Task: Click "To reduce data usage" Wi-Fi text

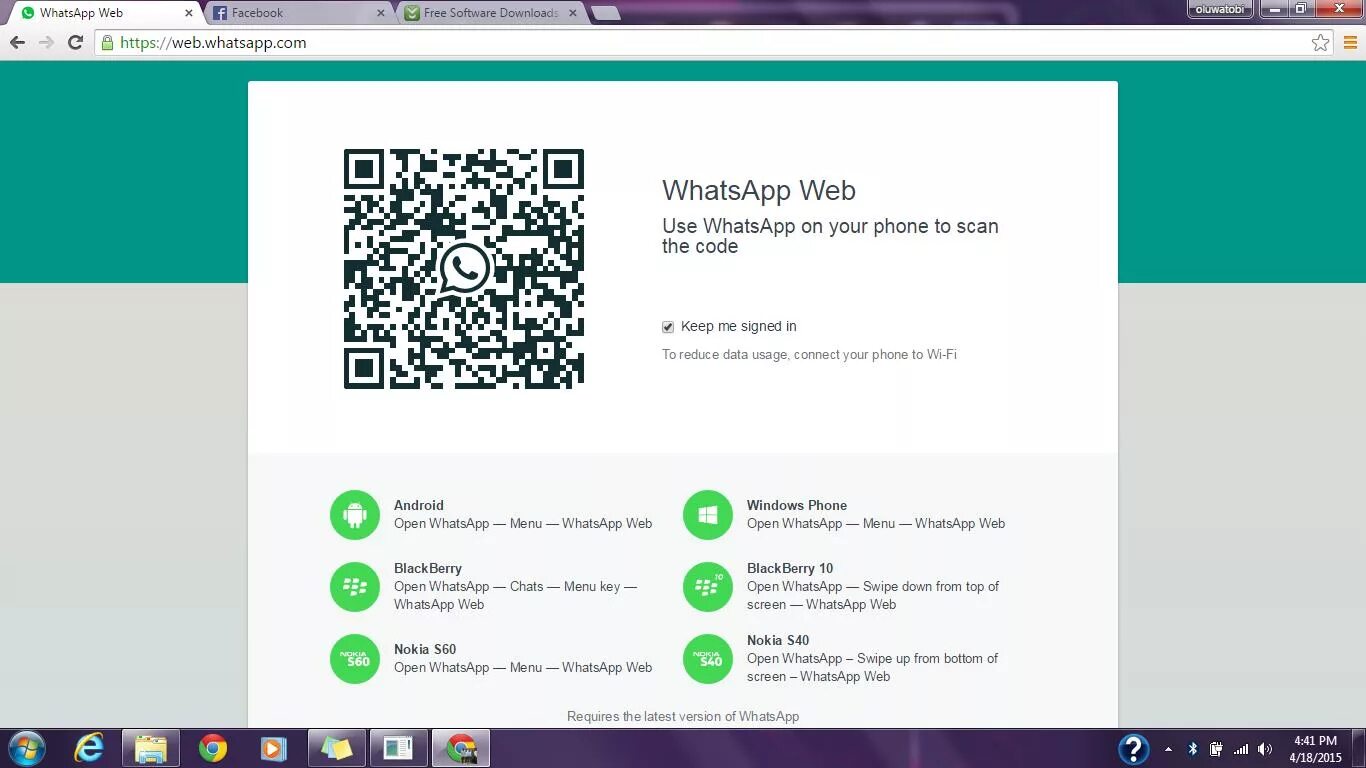Action: (x=809, y=354)
